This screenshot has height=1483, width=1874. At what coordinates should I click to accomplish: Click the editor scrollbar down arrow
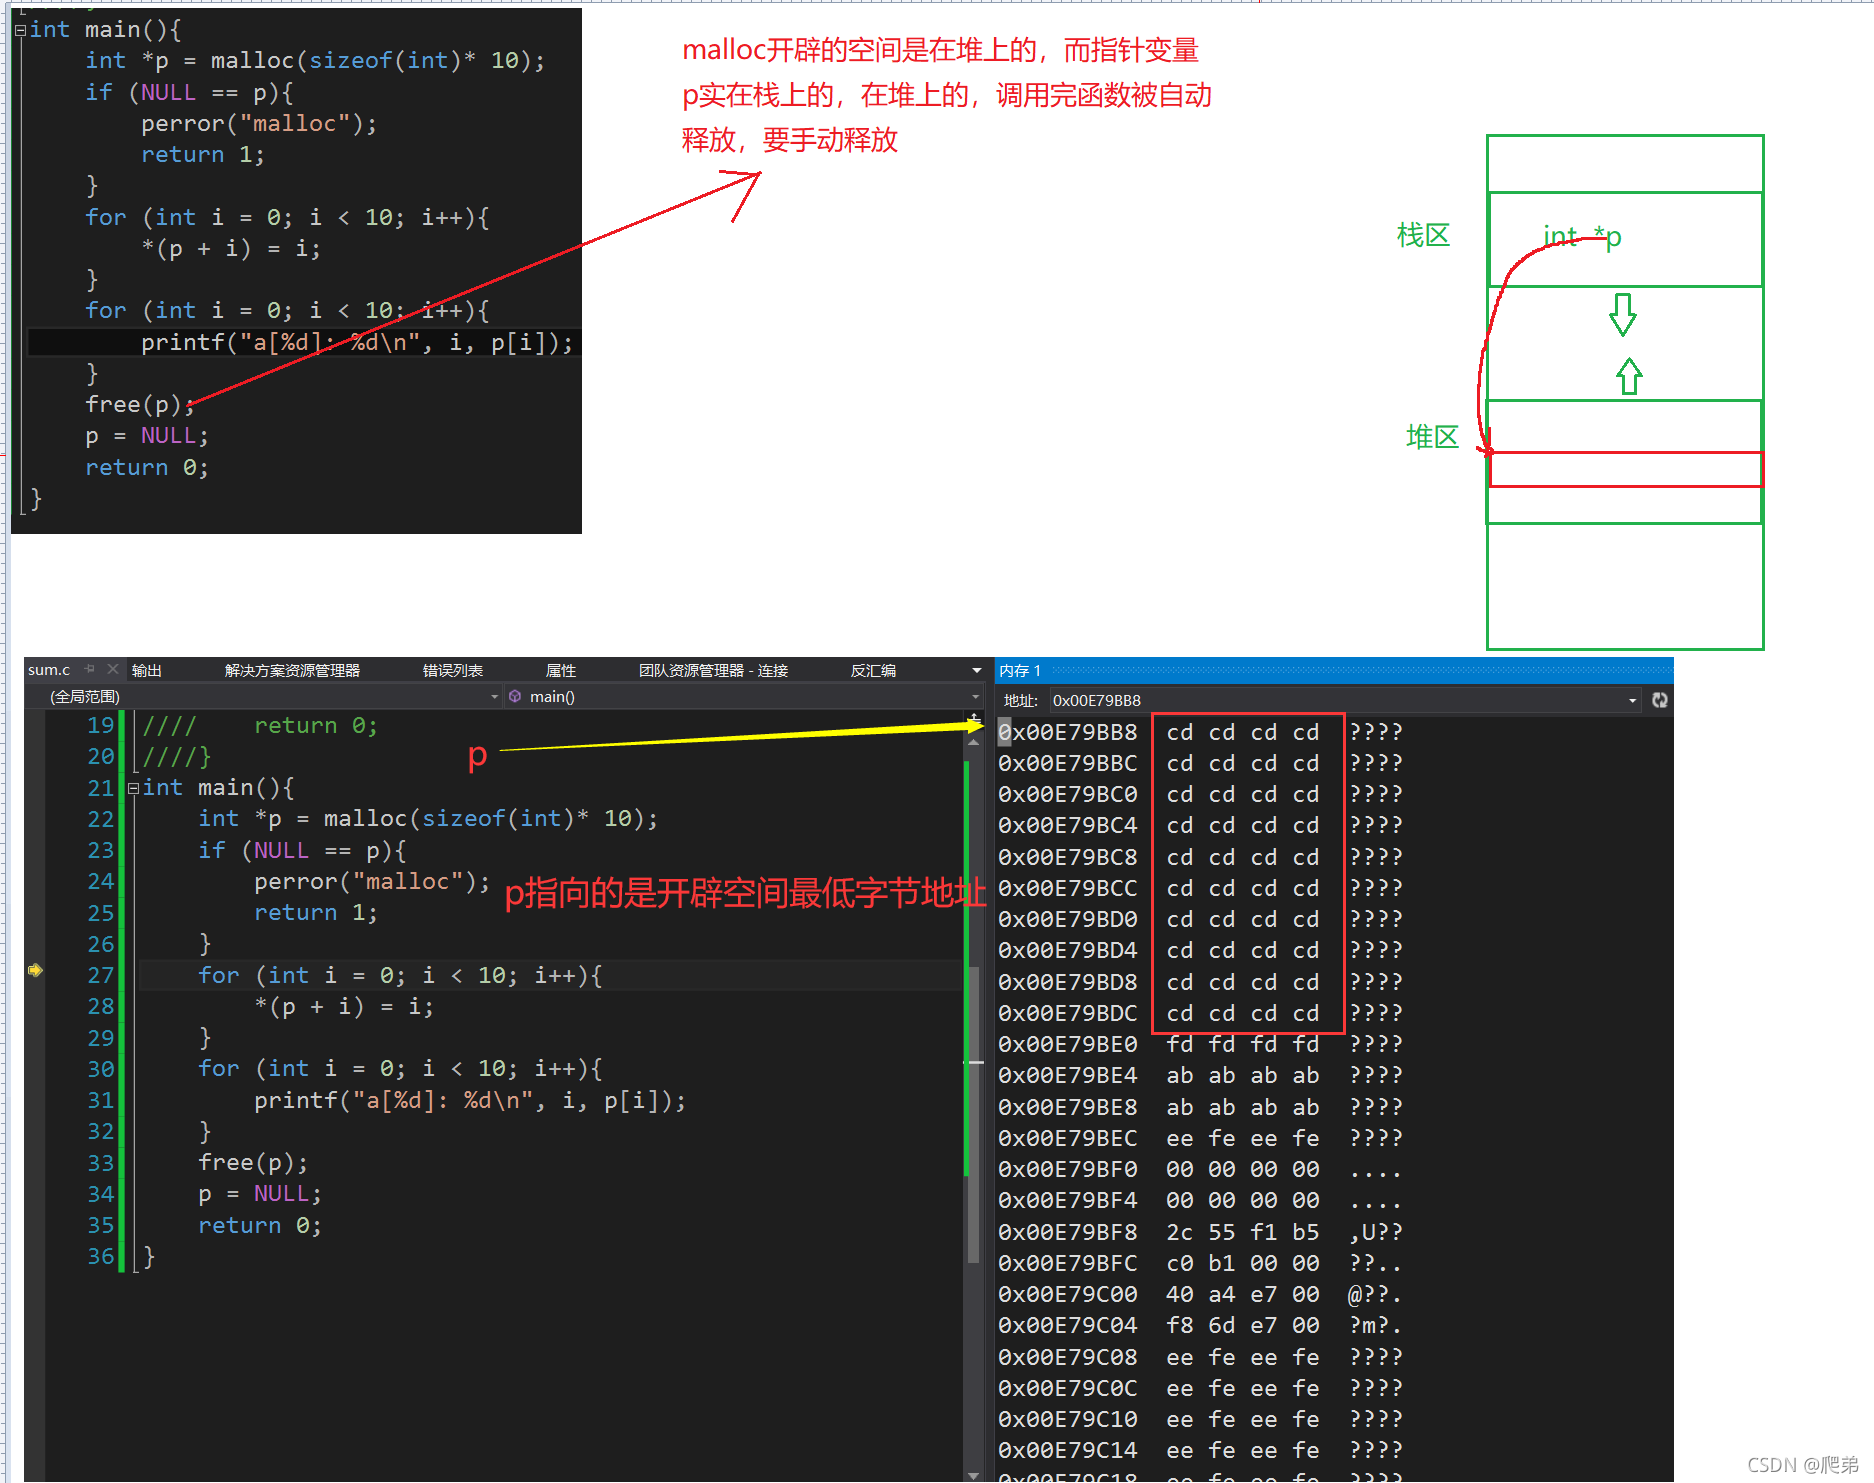click(973, 1475)
